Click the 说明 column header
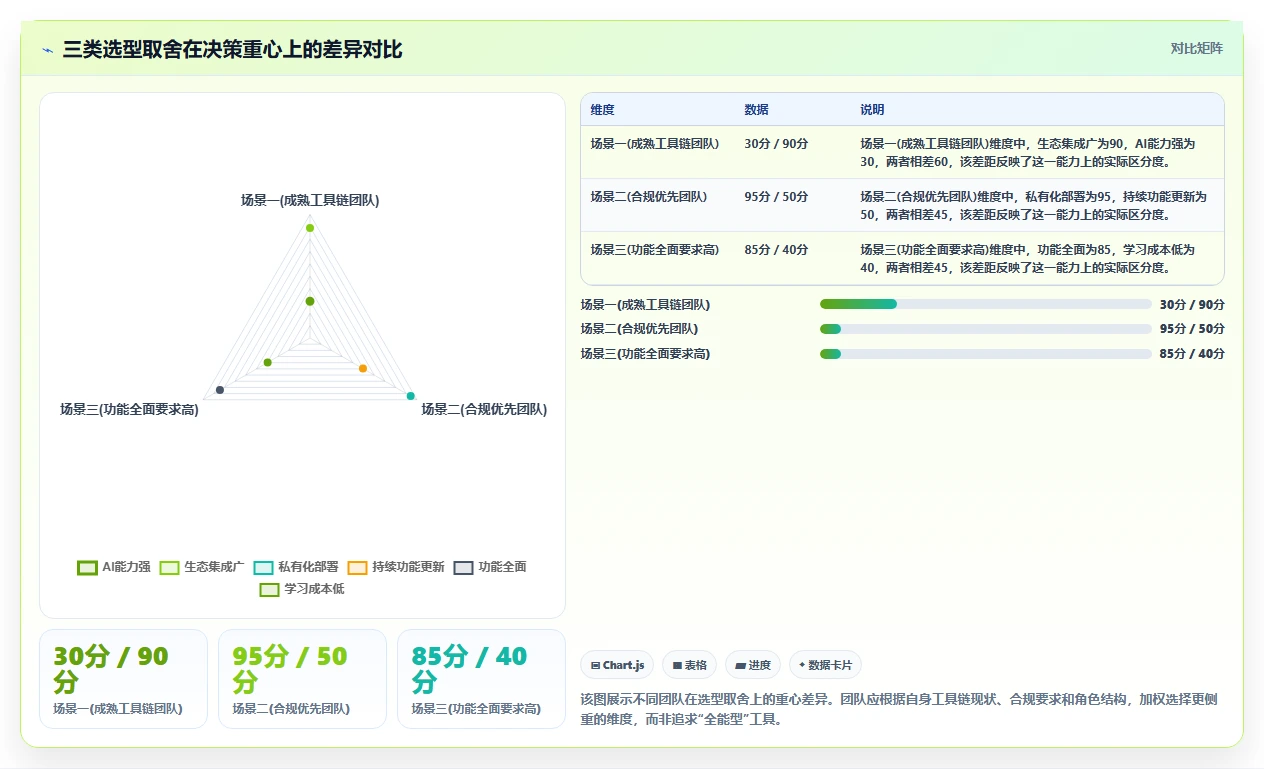Screen dimensions: 1264x769 point(873,110)
